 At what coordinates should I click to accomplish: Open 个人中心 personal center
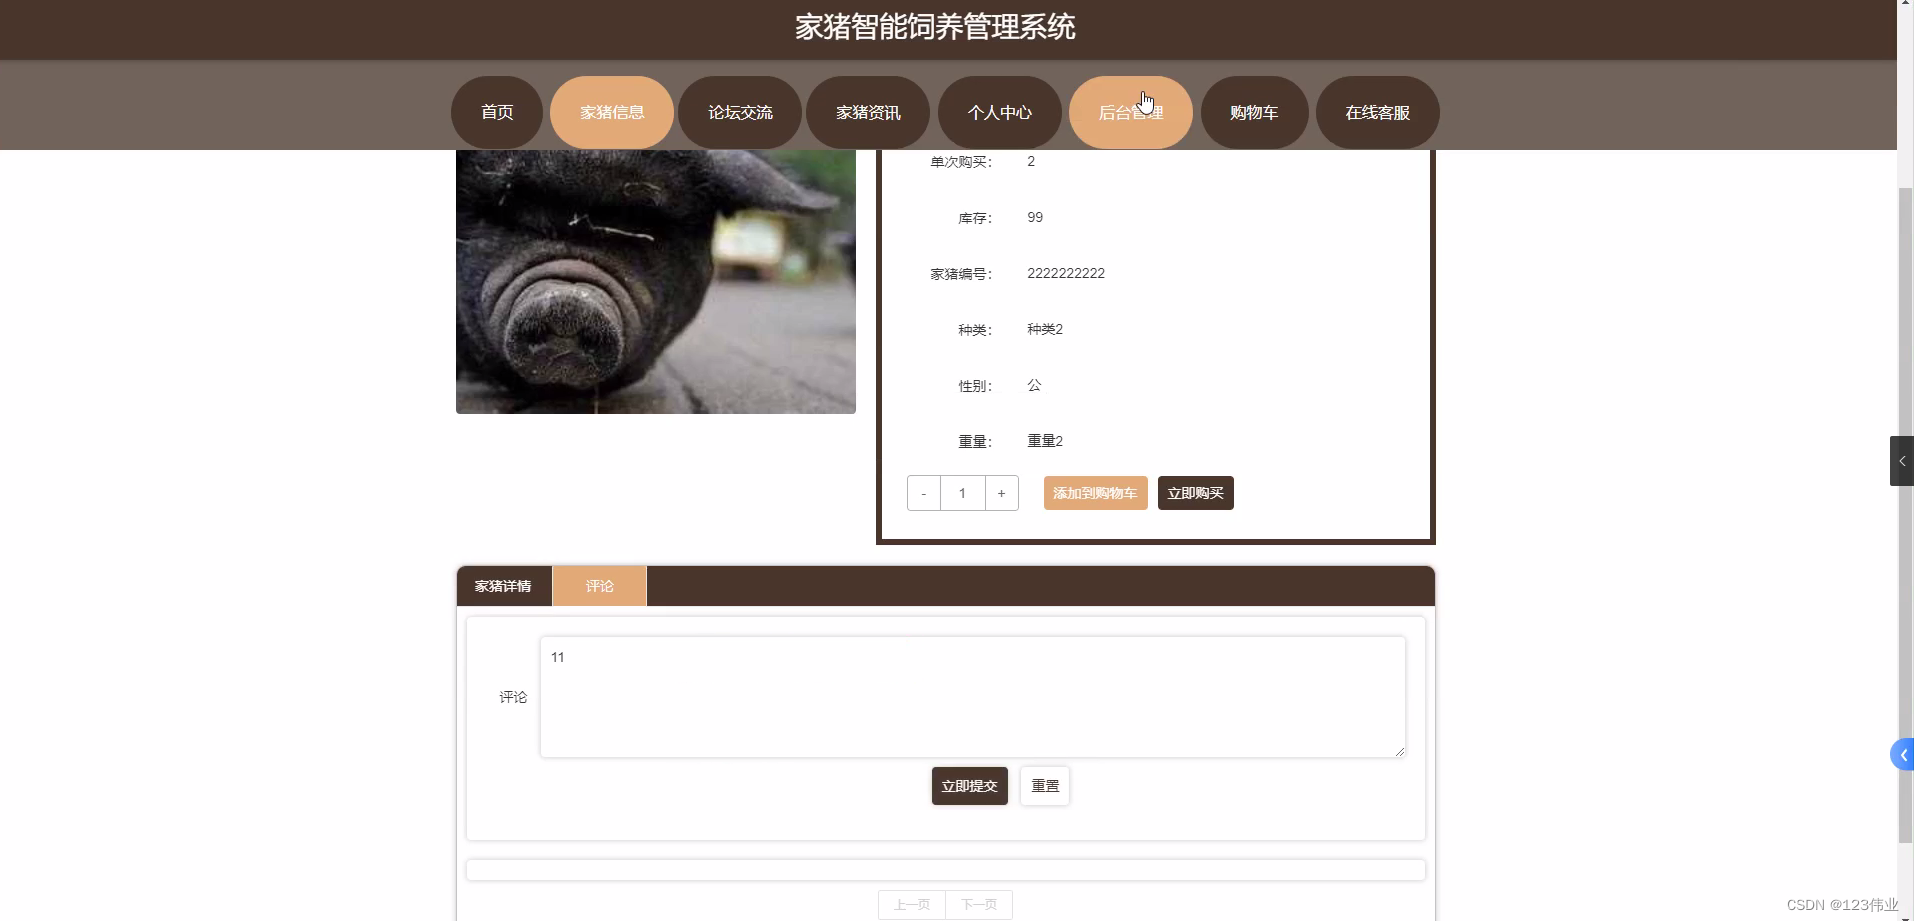[1000, 112]
